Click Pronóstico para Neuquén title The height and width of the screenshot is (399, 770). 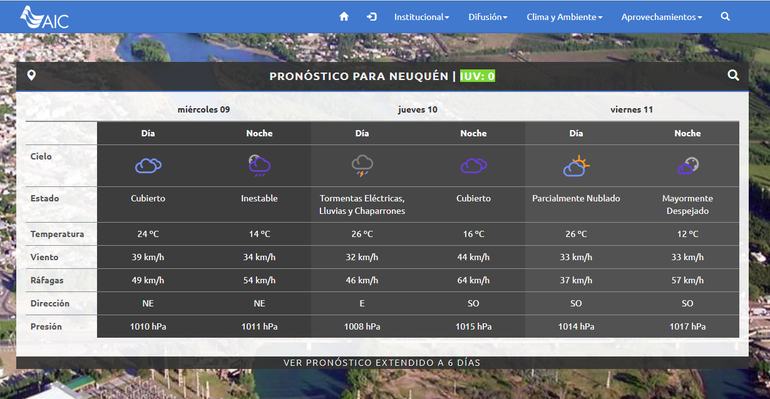(x=359, y=76)
